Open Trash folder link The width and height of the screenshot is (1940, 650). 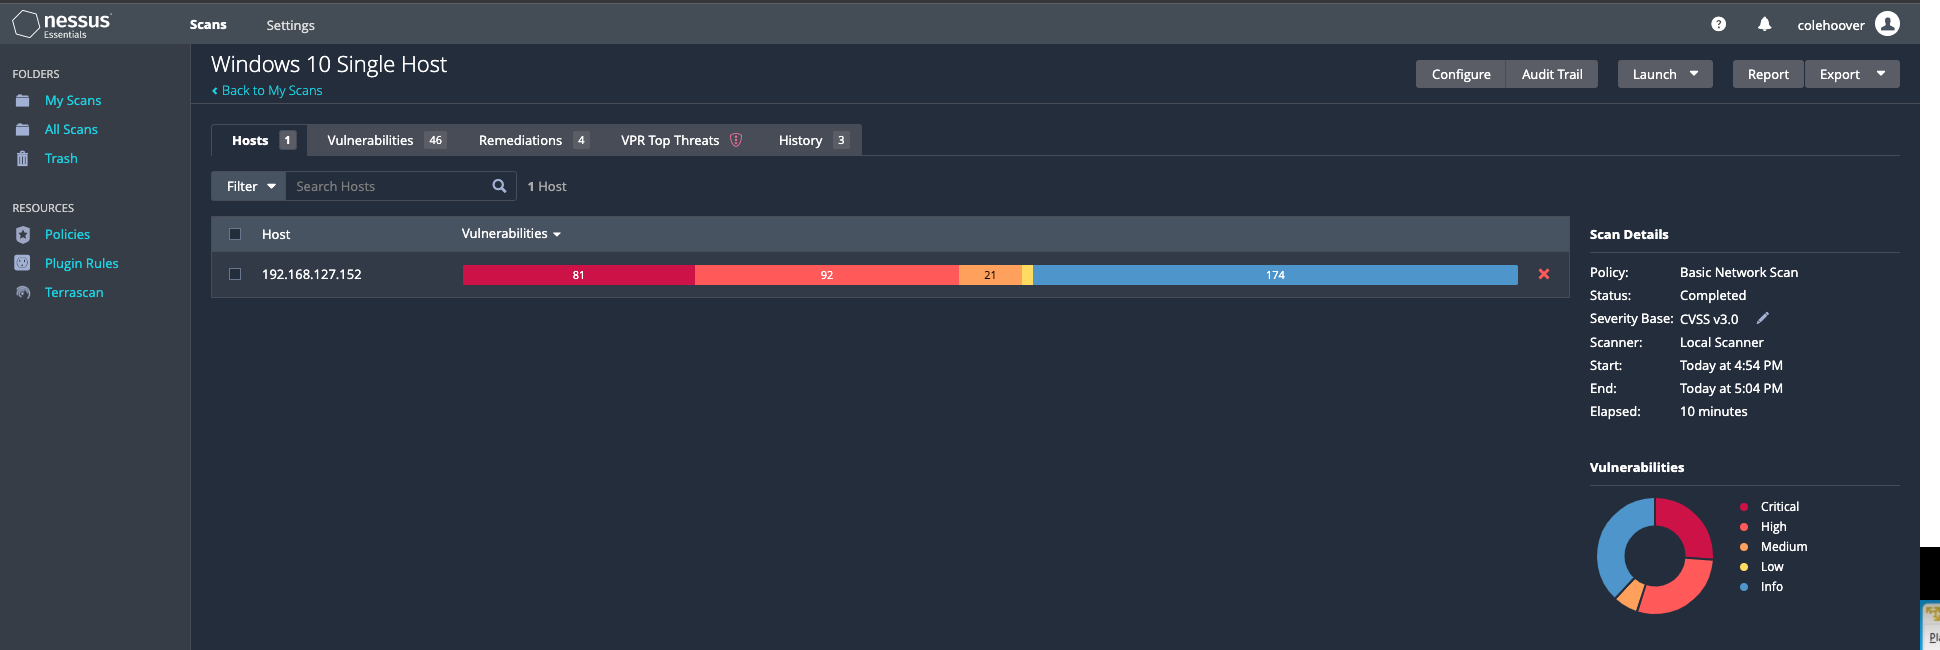point(61,159)
